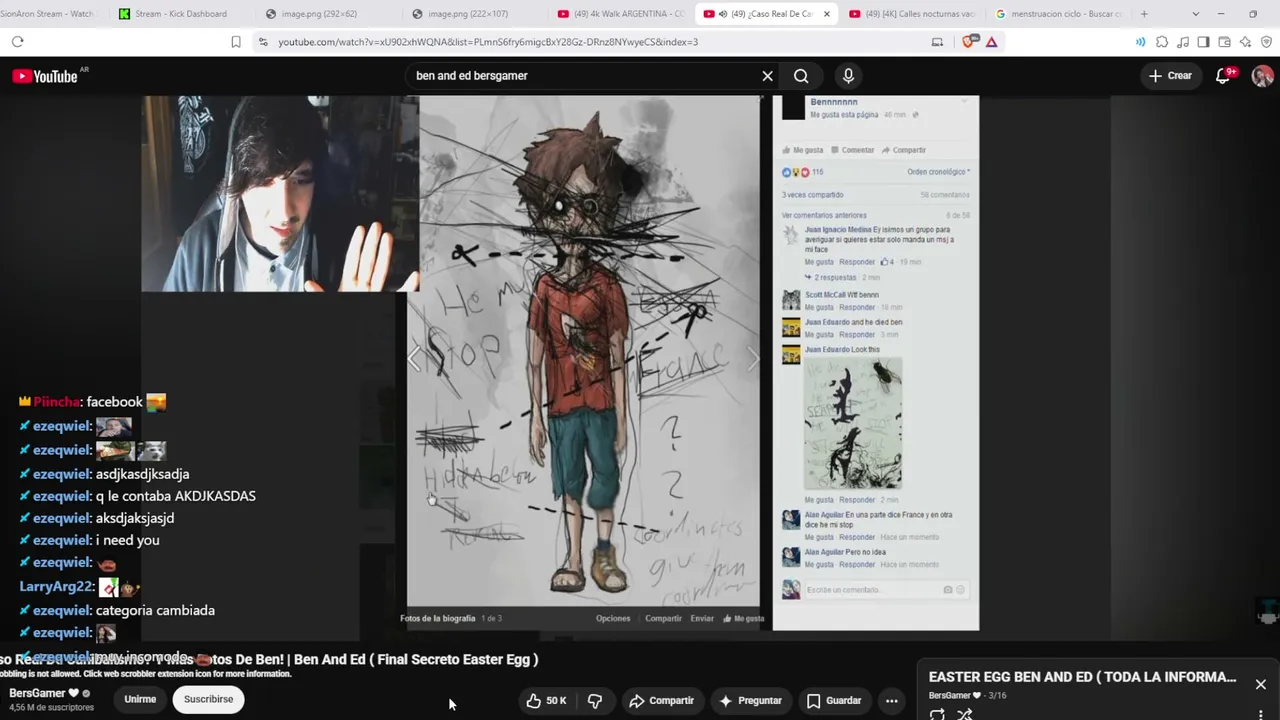Image resolution: width=1280 pixels, height=720 pixels.
Task: Open the BersGamer channel name
Action: click(38, 693)
